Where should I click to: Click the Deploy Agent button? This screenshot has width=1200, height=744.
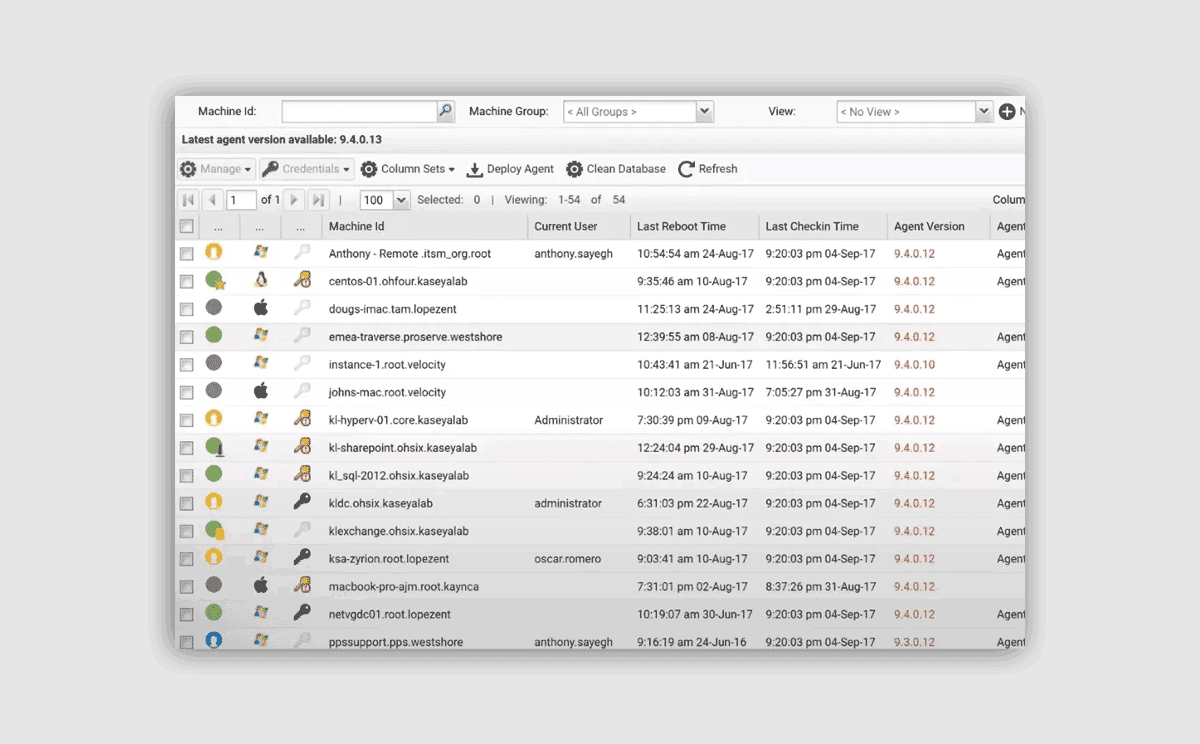click(x=510, y=169)
